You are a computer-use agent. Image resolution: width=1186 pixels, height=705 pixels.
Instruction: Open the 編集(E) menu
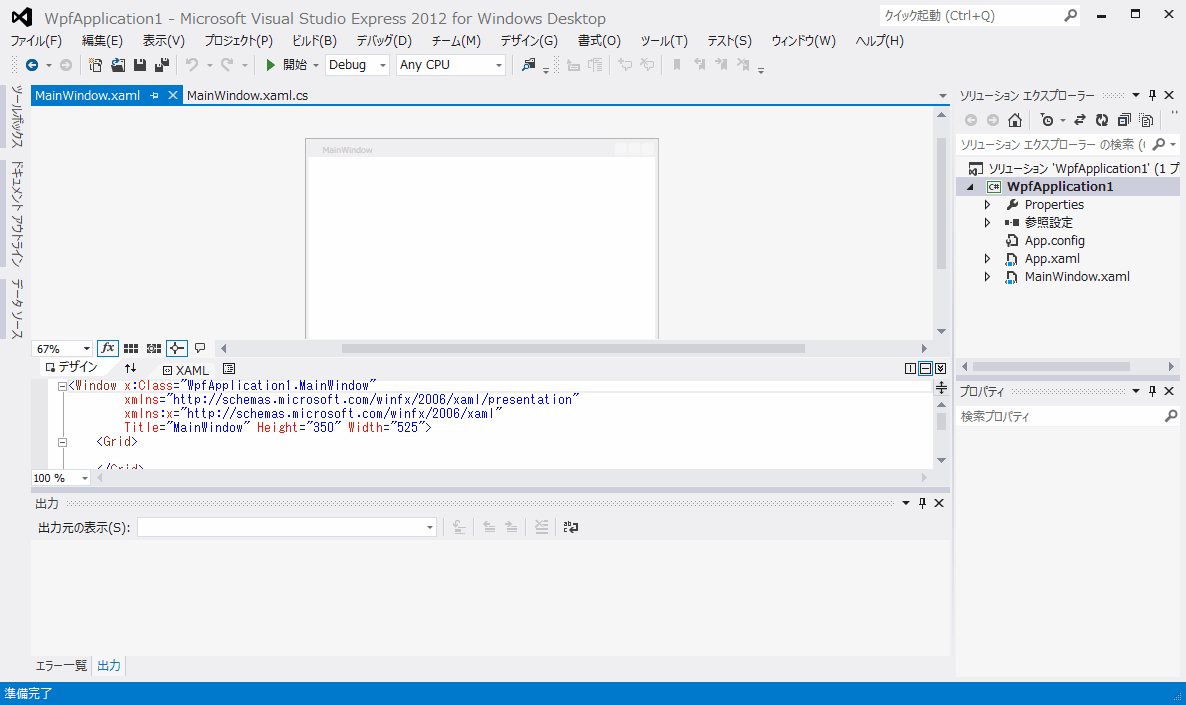(102, 41)
